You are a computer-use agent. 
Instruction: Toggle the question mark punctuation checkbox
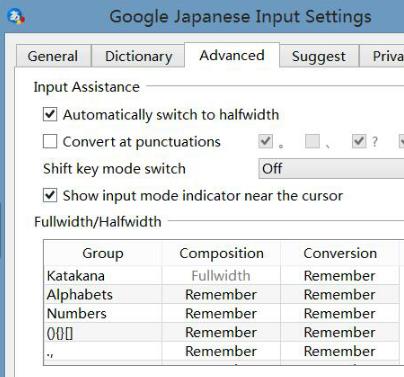tap(359, 141)
